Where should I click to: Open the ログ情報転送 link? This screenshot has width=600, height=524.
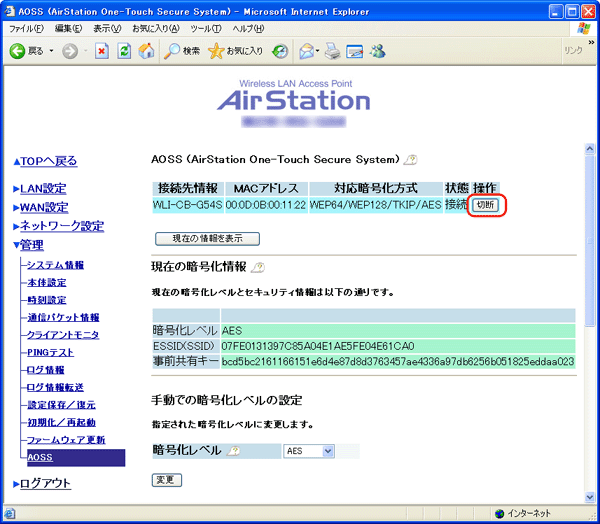tap(55, 387)
